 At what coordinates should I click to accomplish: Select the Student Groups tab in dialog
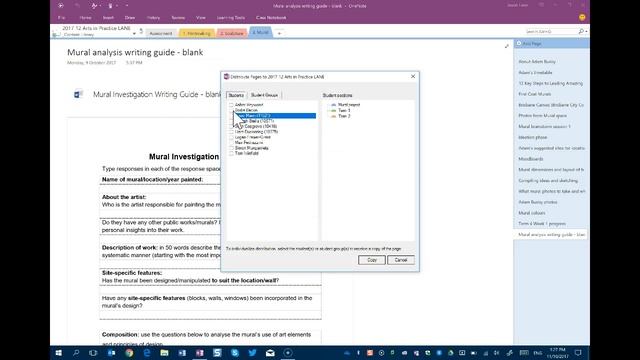(264, 95)
